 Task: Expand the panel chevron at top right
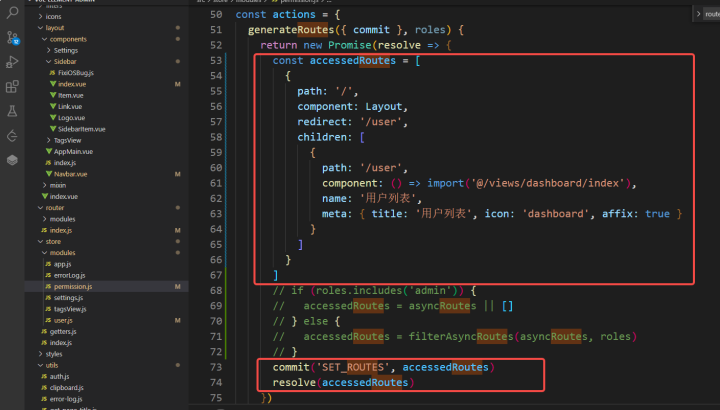(698, 14)
